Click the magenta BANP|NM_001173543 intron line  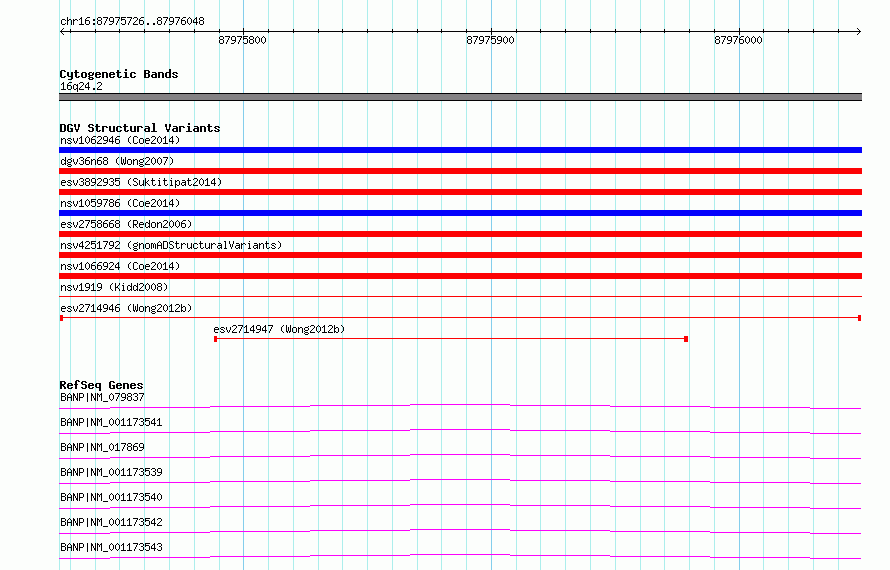point(460,555)
